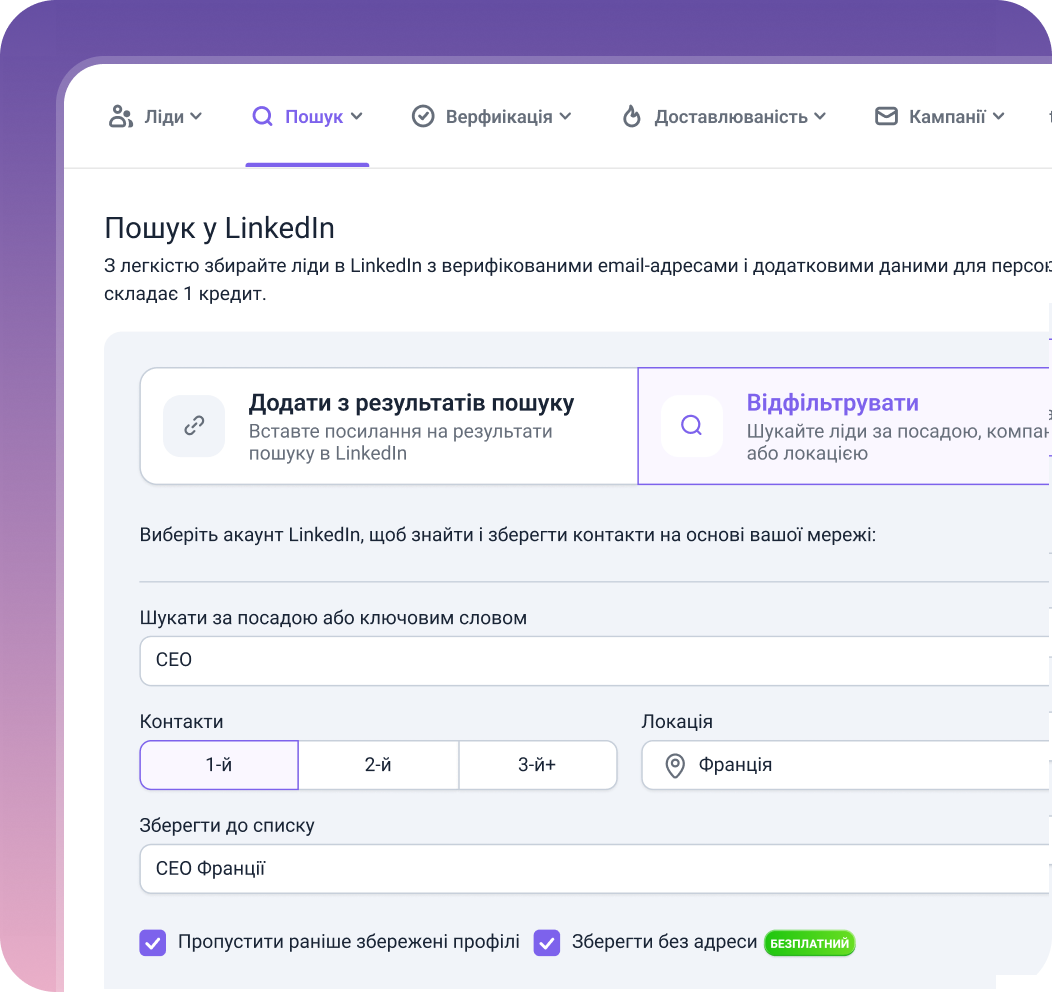The width and height of the screenshot is (1052, 992).
Task: Uncheck Зберегти без адреси checkbox
Action: point(547,942)
